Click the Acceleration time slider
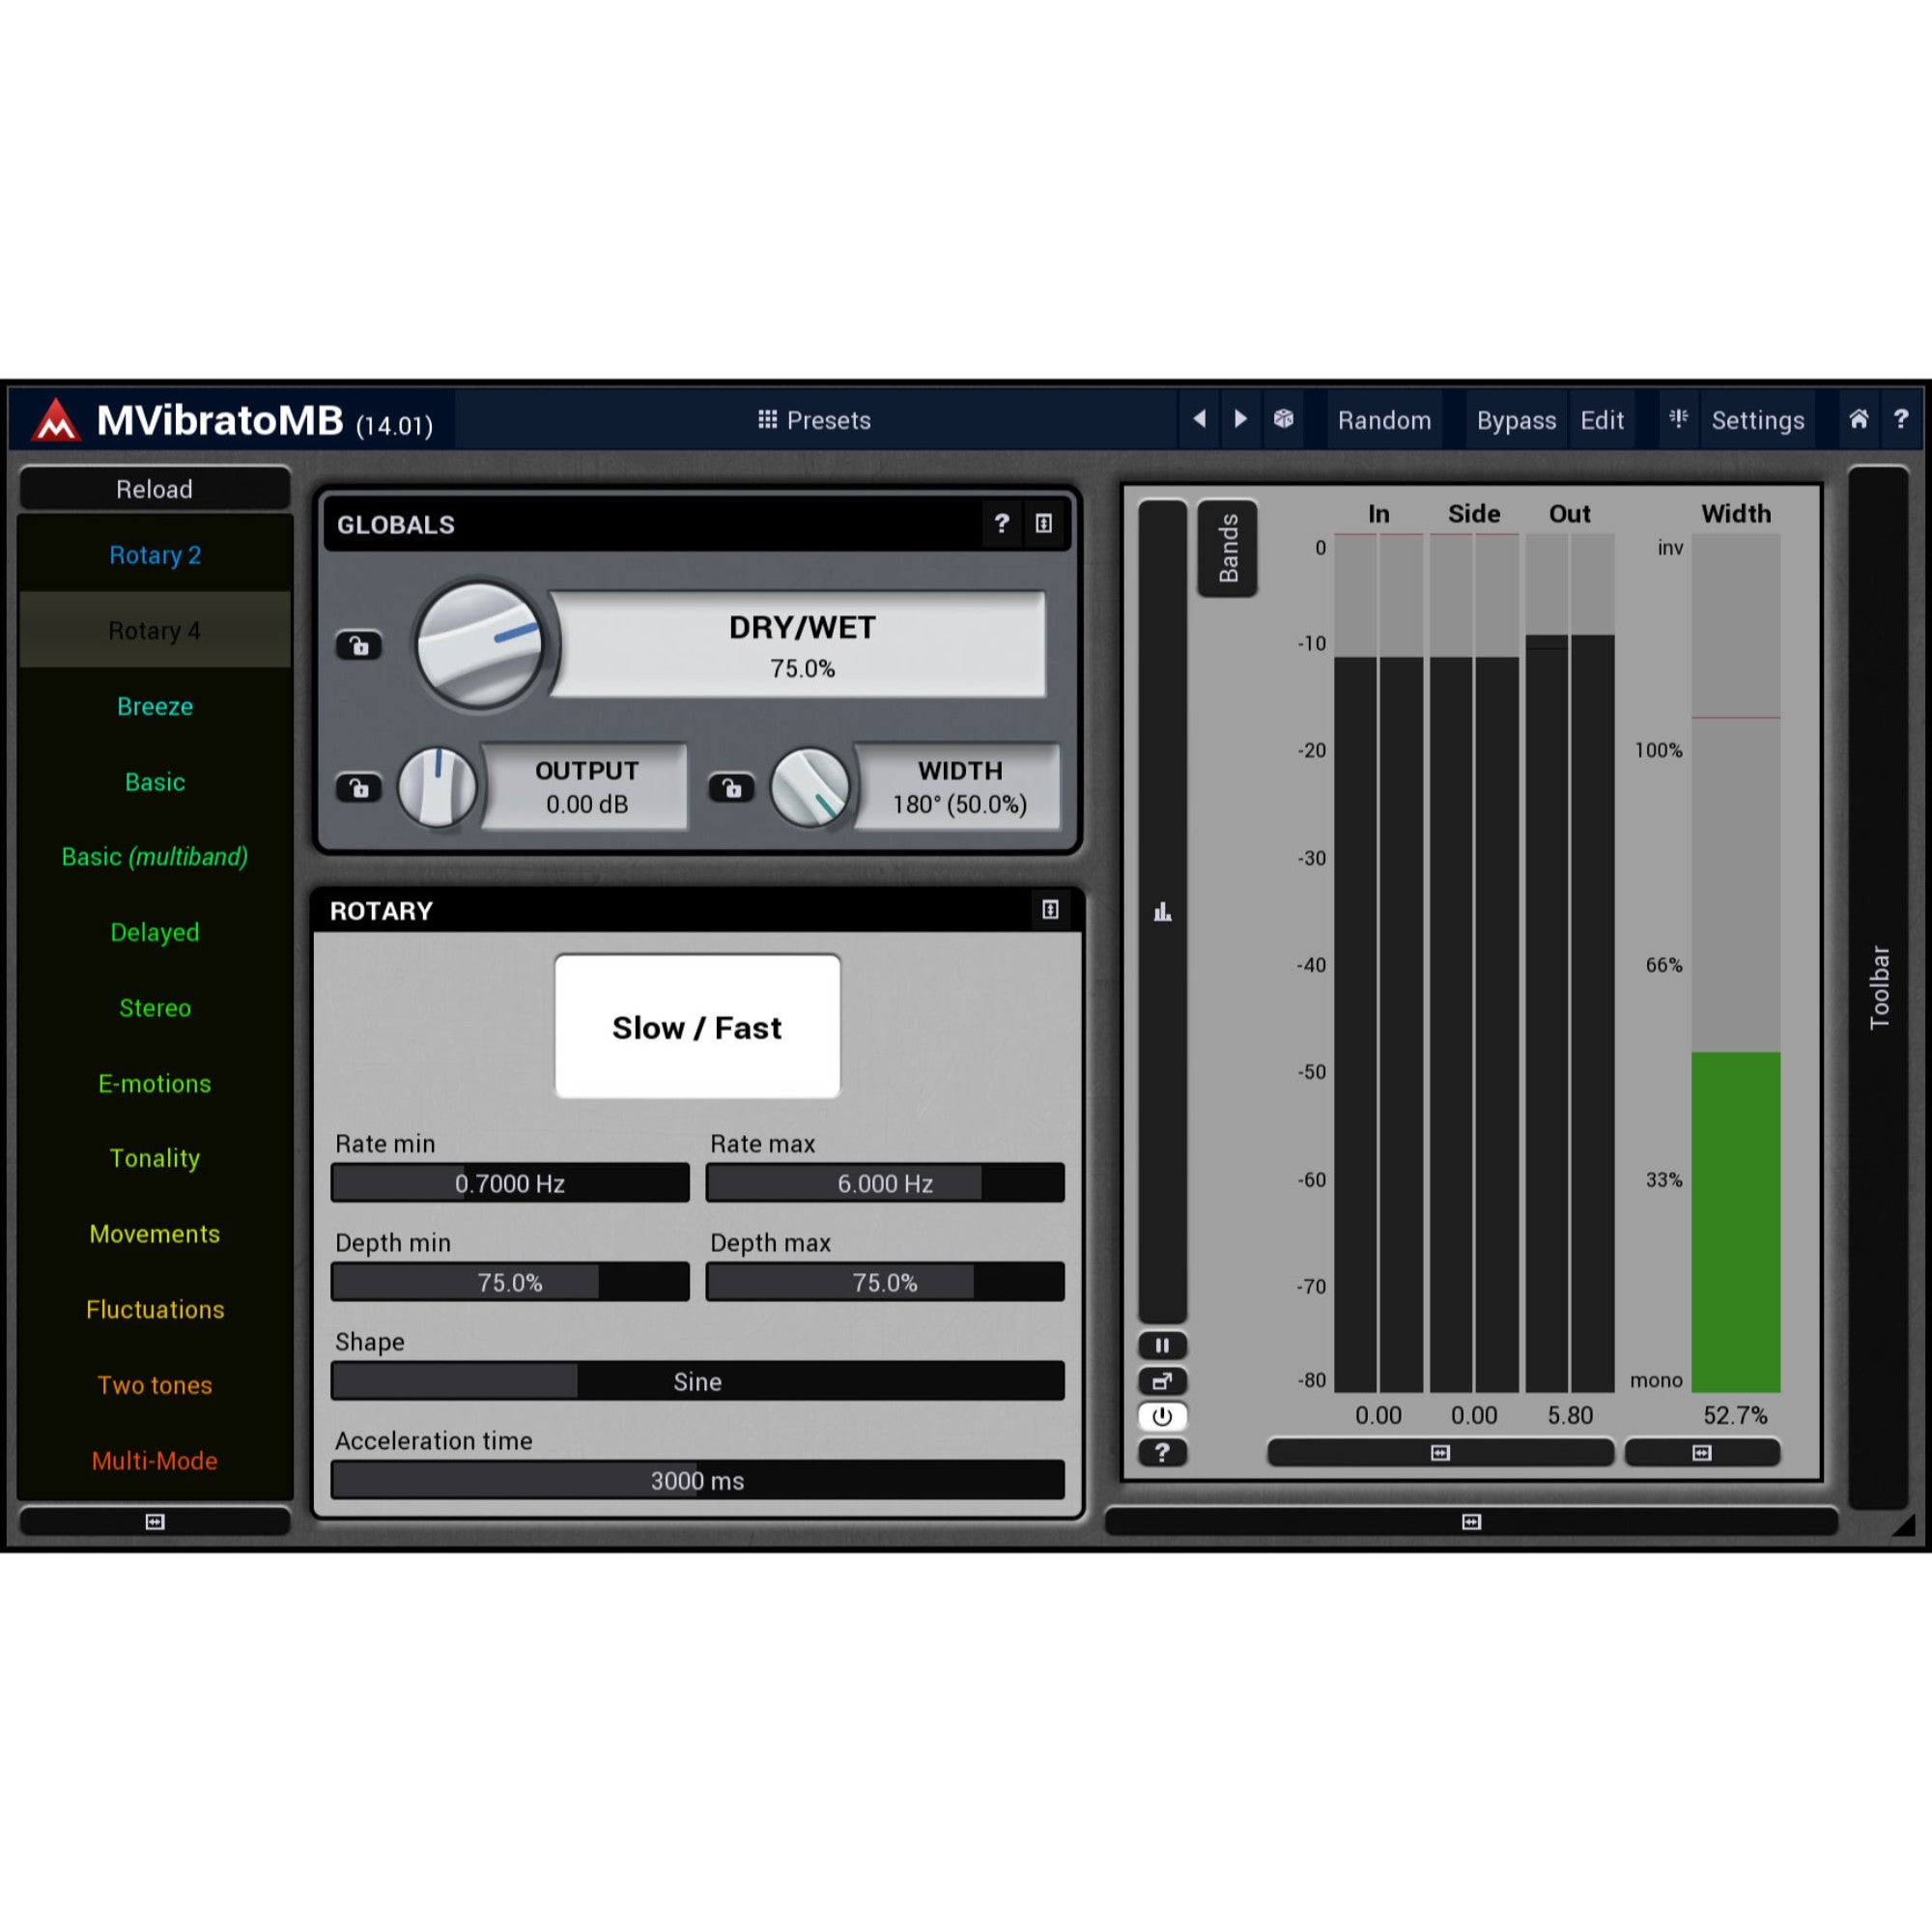The height and width of the screenshot is (1932, 1932). tap(697, 1480)
